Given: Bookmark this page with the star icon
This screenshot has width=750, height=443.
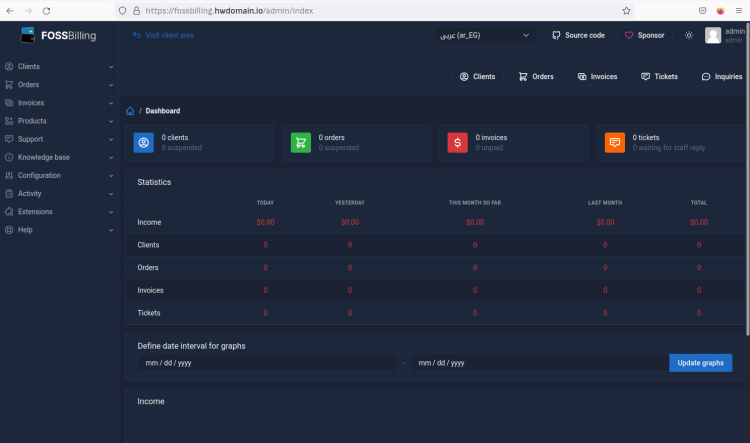Looking at the screenshot, I should click(x=627, y=10).
